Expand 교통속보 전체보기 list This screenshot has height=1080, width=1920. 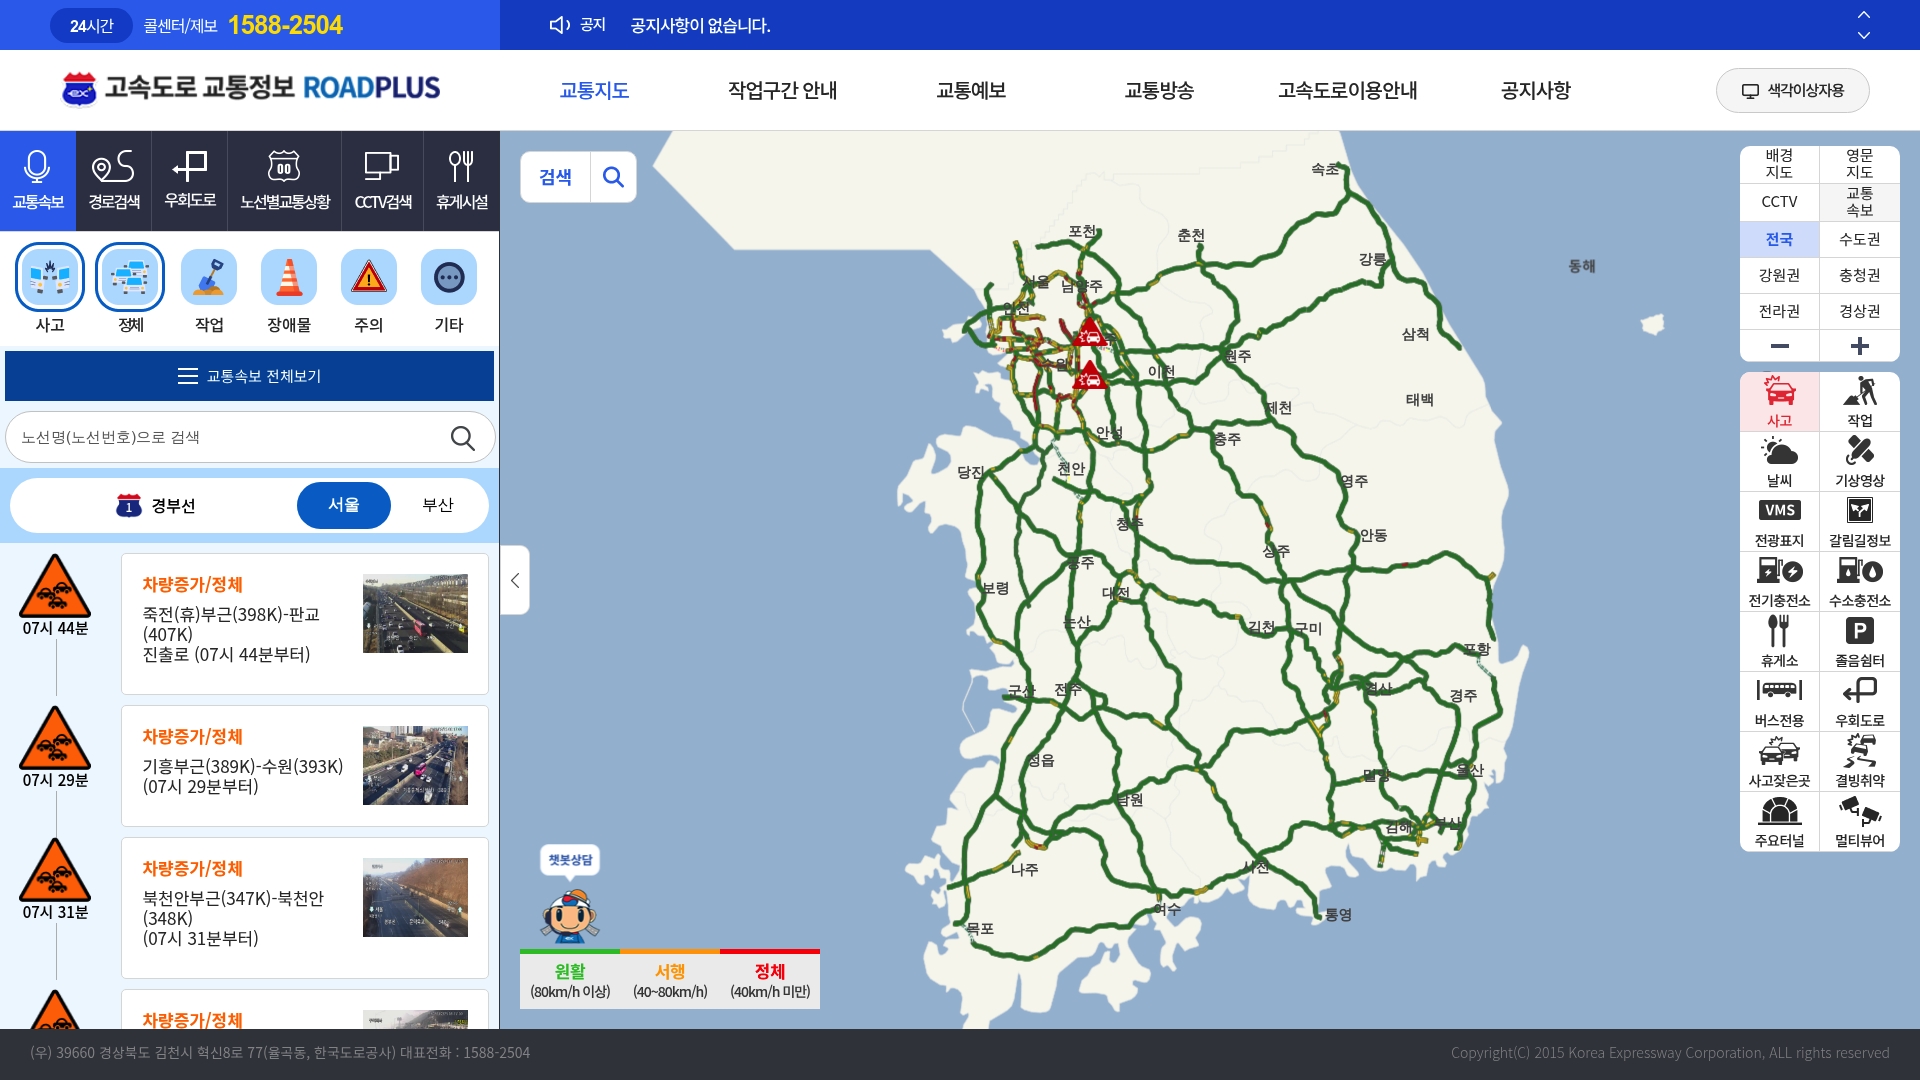click(x=249, y=376)
